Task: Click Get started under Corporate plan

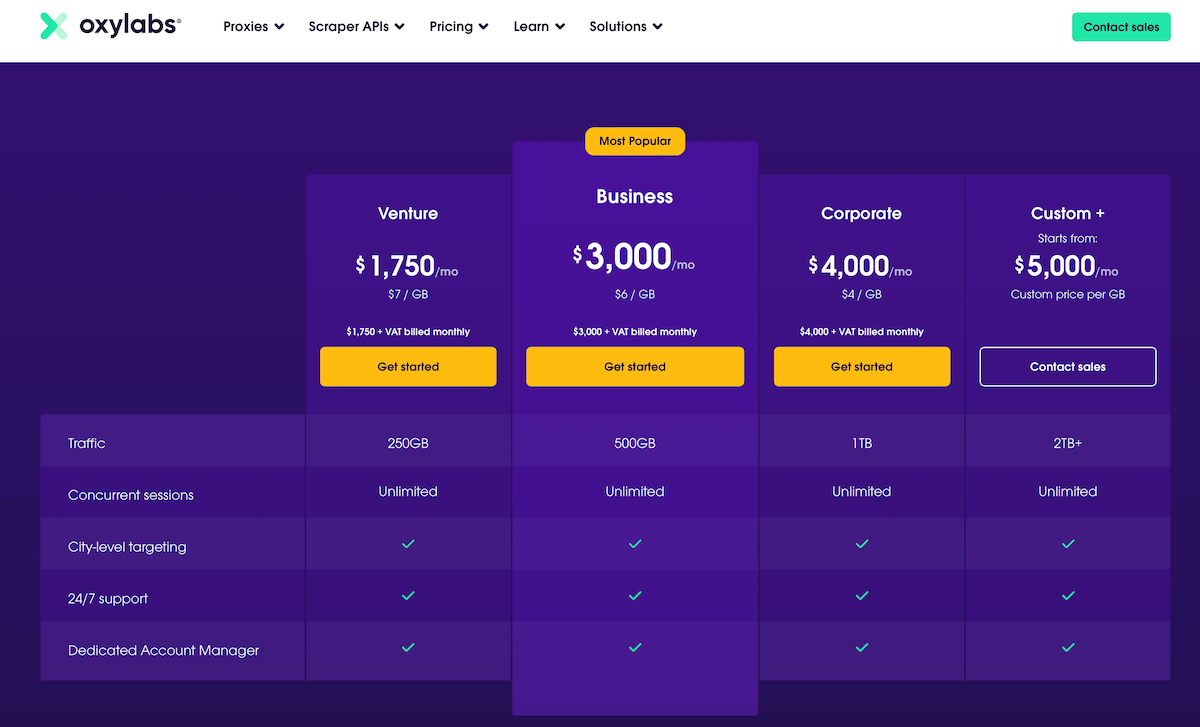Action: click(862, 367)
